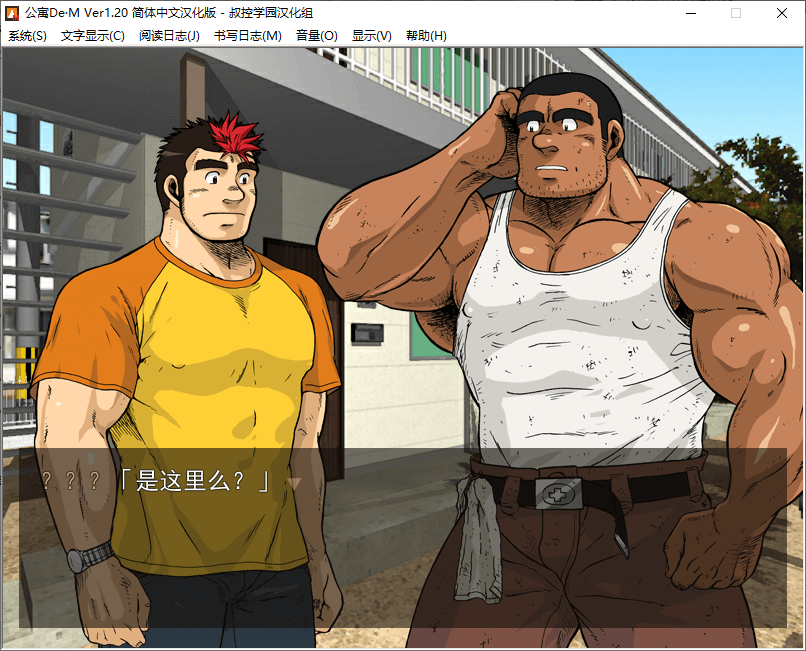Image resolution: width=806 pixels, height=651 pixels.
Task: Click the black mailbox on the wall
Action: click(x=365, y=333)
